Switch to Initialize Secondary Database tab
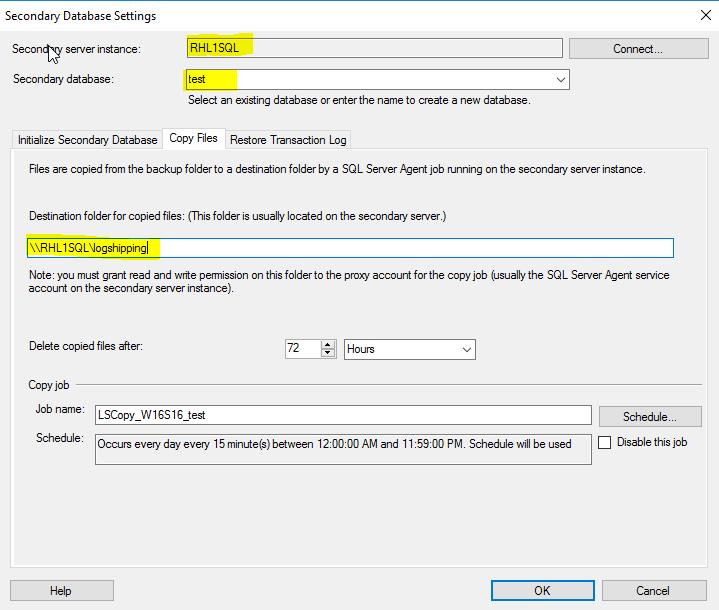719x610 pixels. [87, 140]
